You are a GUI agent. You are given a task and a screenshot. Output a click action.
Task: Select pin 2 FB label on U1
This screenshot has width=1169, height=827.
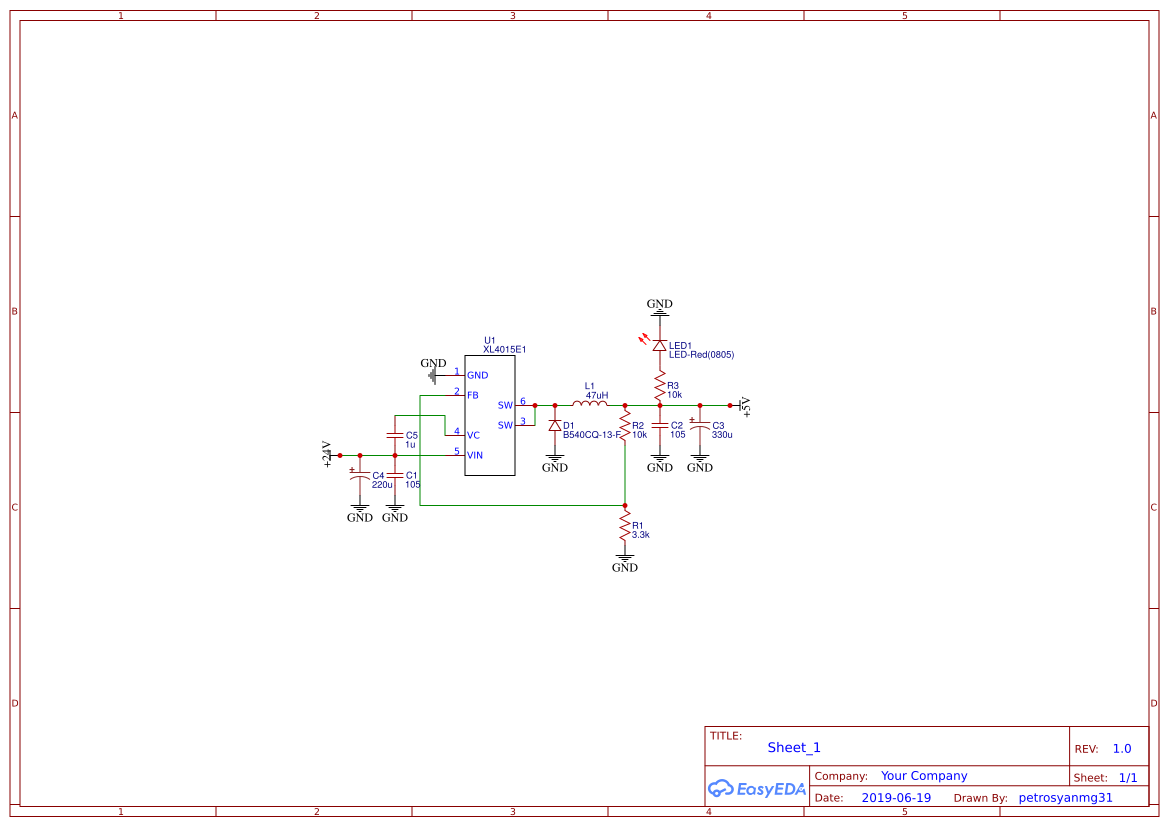point(474,395)
